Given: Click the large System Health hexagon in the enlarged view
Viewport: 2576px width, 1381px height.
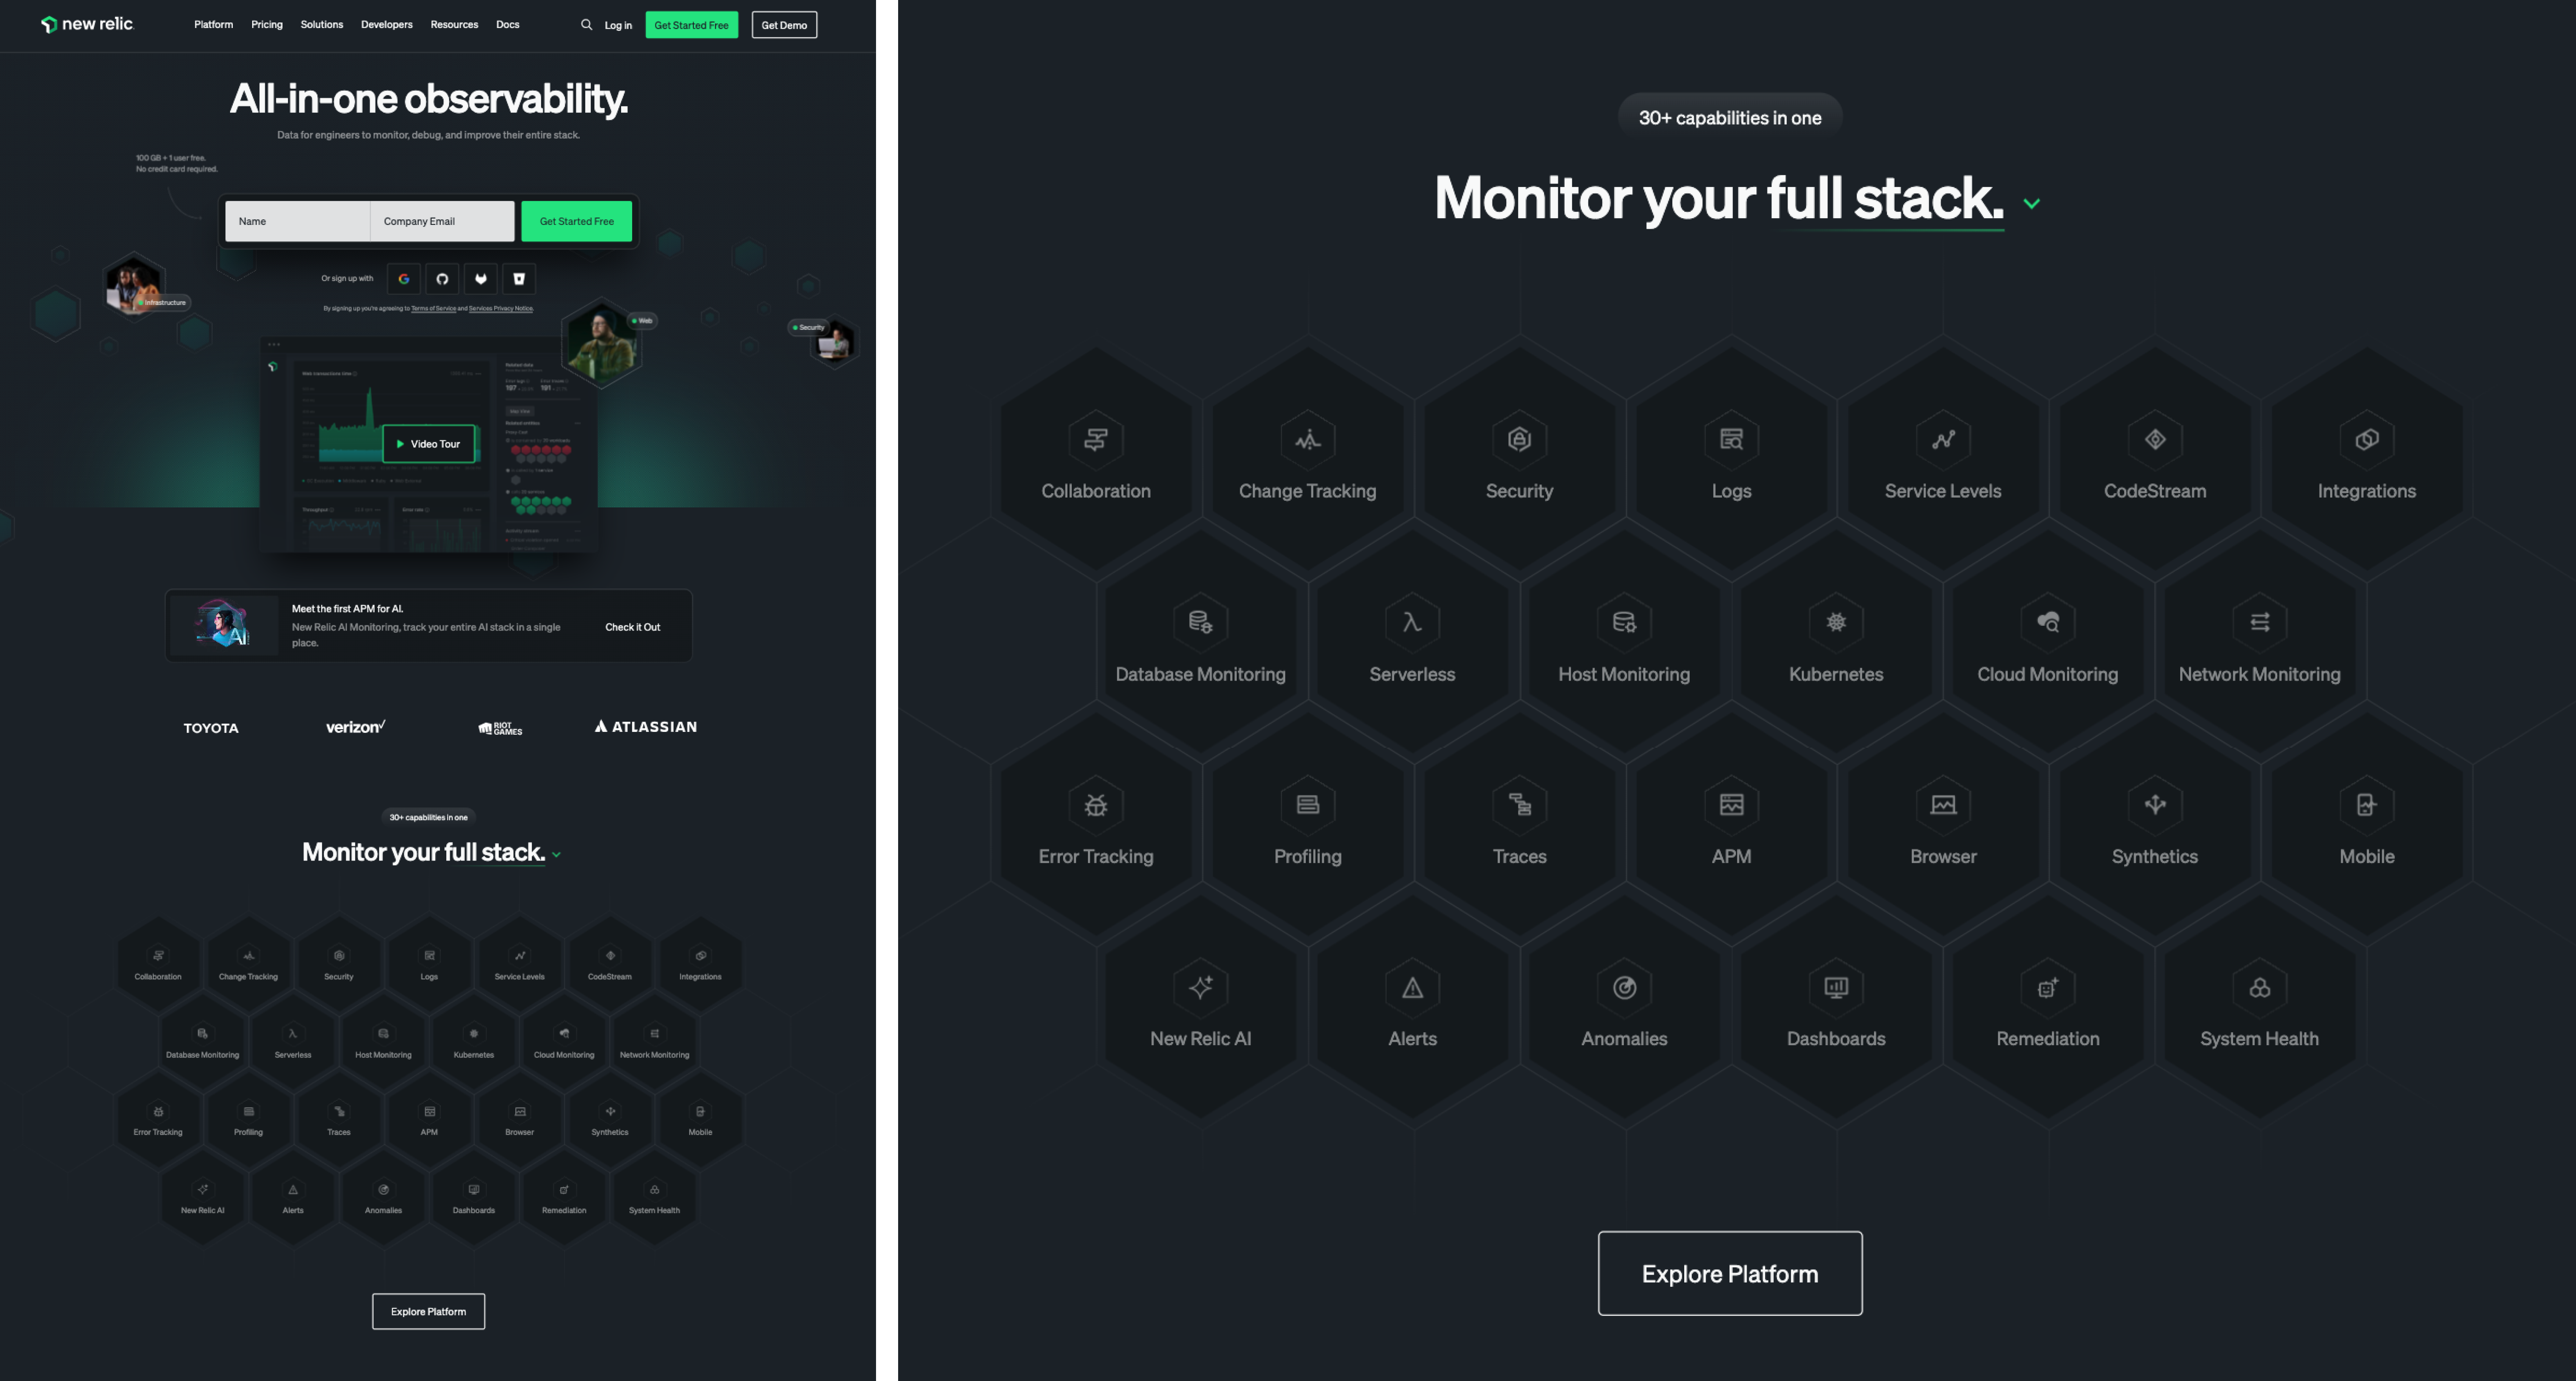Looking at the screenshot, I should (2260, 1007).
